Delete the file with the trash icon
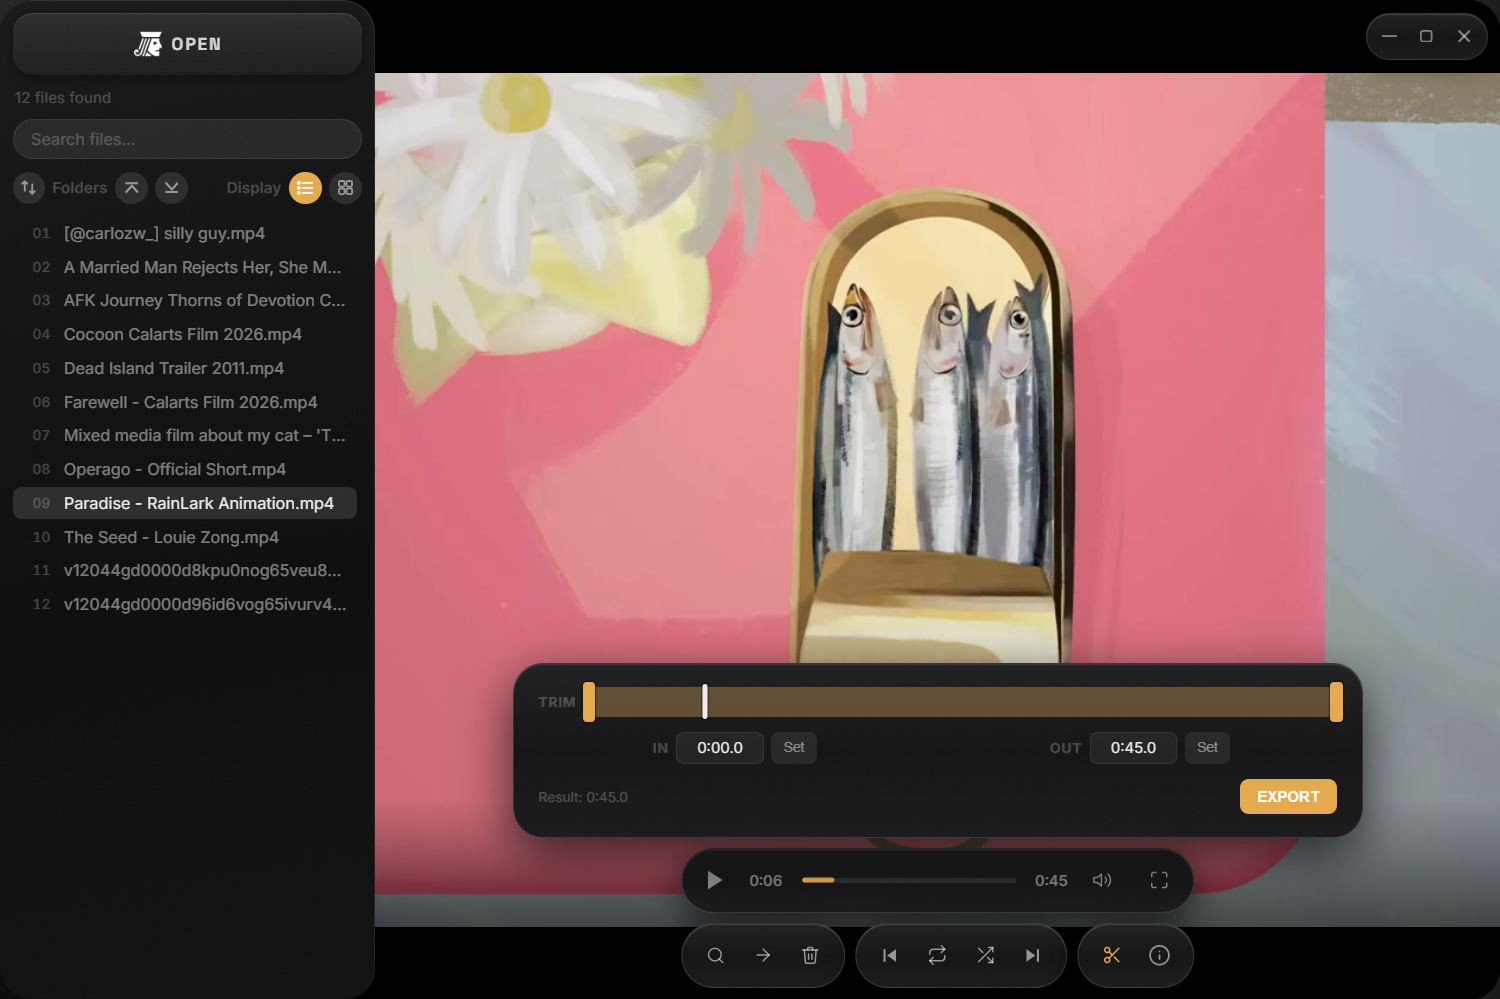Screen dimensions: 1500x999 810,956
